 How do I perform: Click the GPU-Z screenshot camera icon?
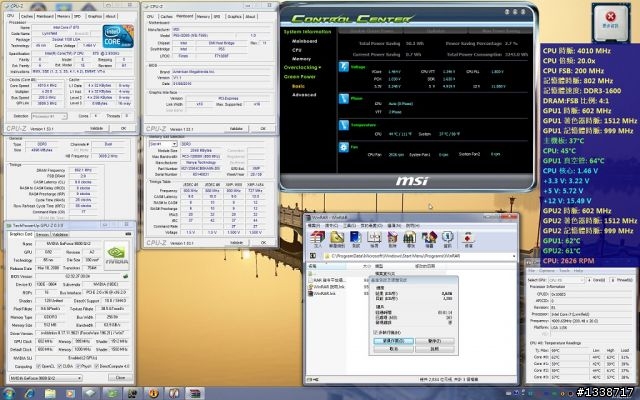(128, 234)
